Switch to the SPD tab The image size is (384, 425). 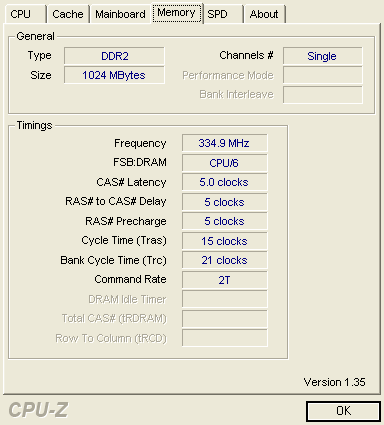click(223, 14)
